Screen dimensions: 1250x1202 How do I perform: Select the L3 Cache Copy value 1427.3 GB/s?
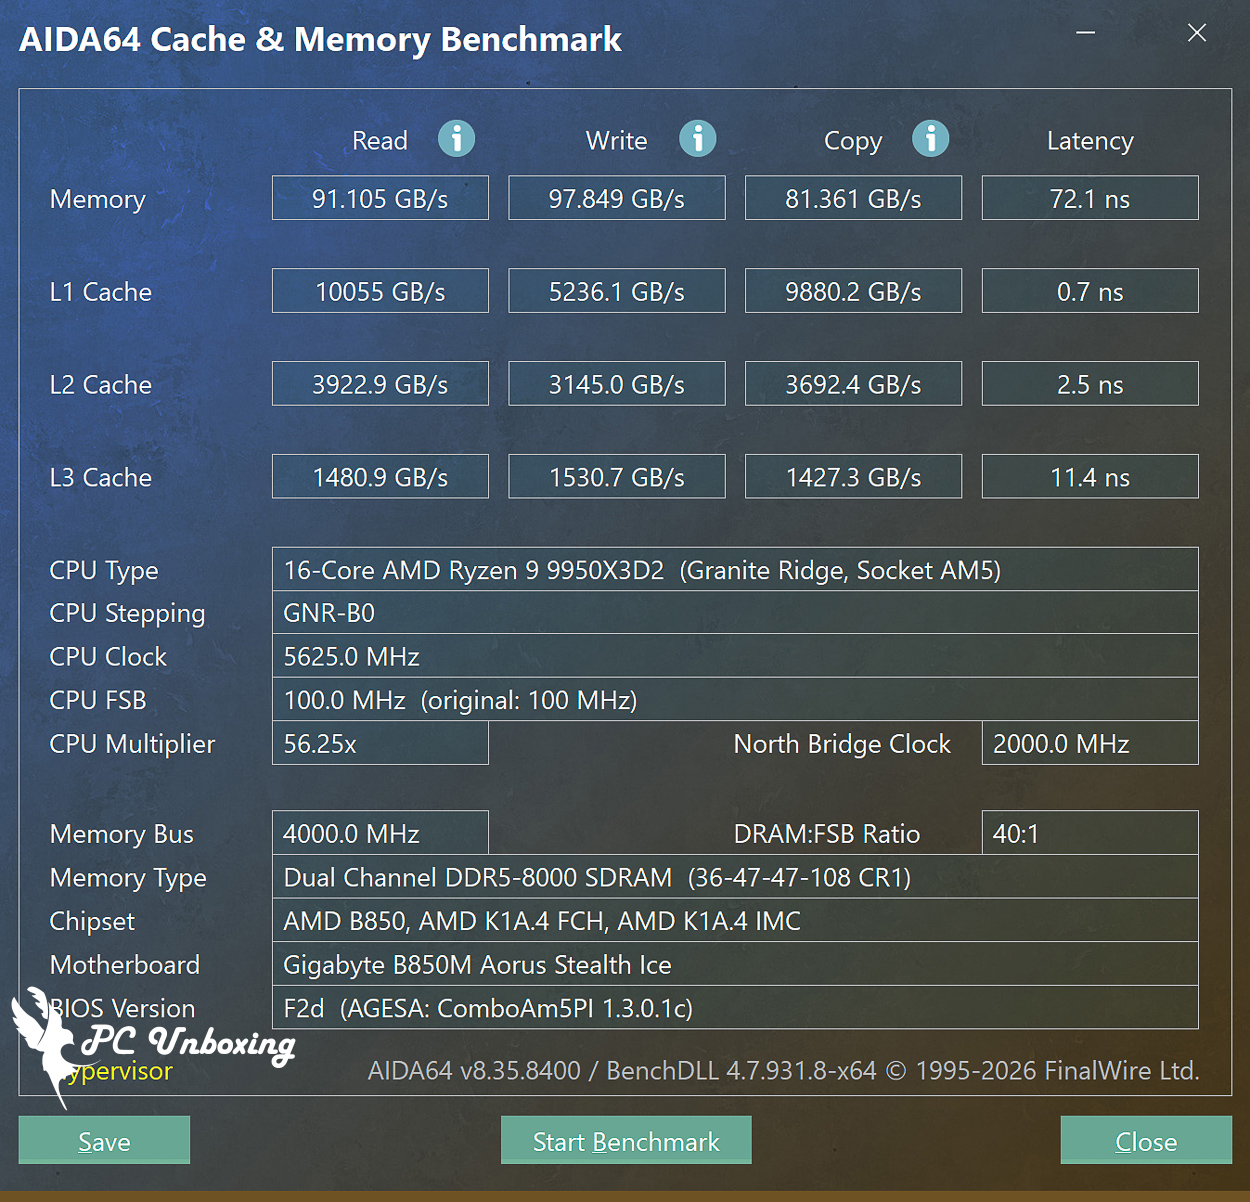[853, 477]
